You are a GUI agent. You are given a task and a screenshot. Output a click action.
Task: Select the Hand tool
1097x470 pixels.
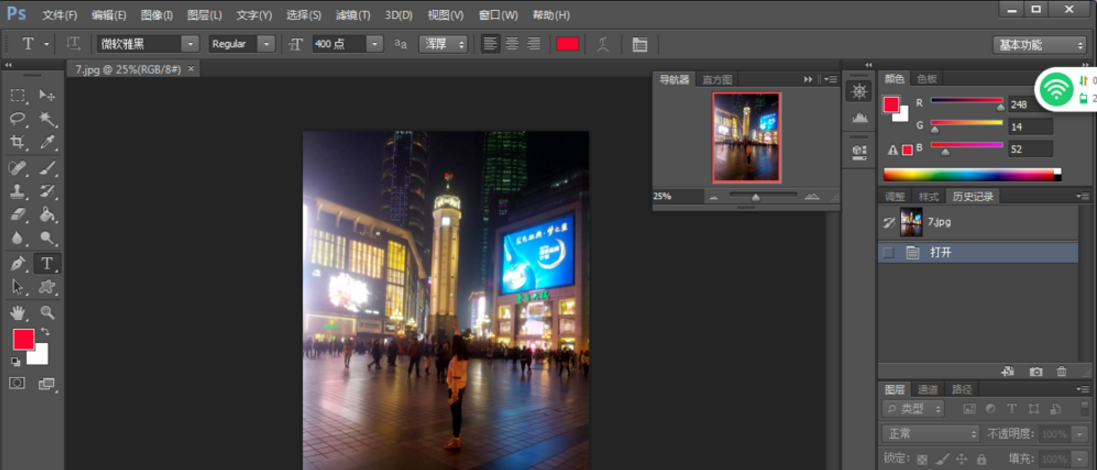click(x=18, y=313)
